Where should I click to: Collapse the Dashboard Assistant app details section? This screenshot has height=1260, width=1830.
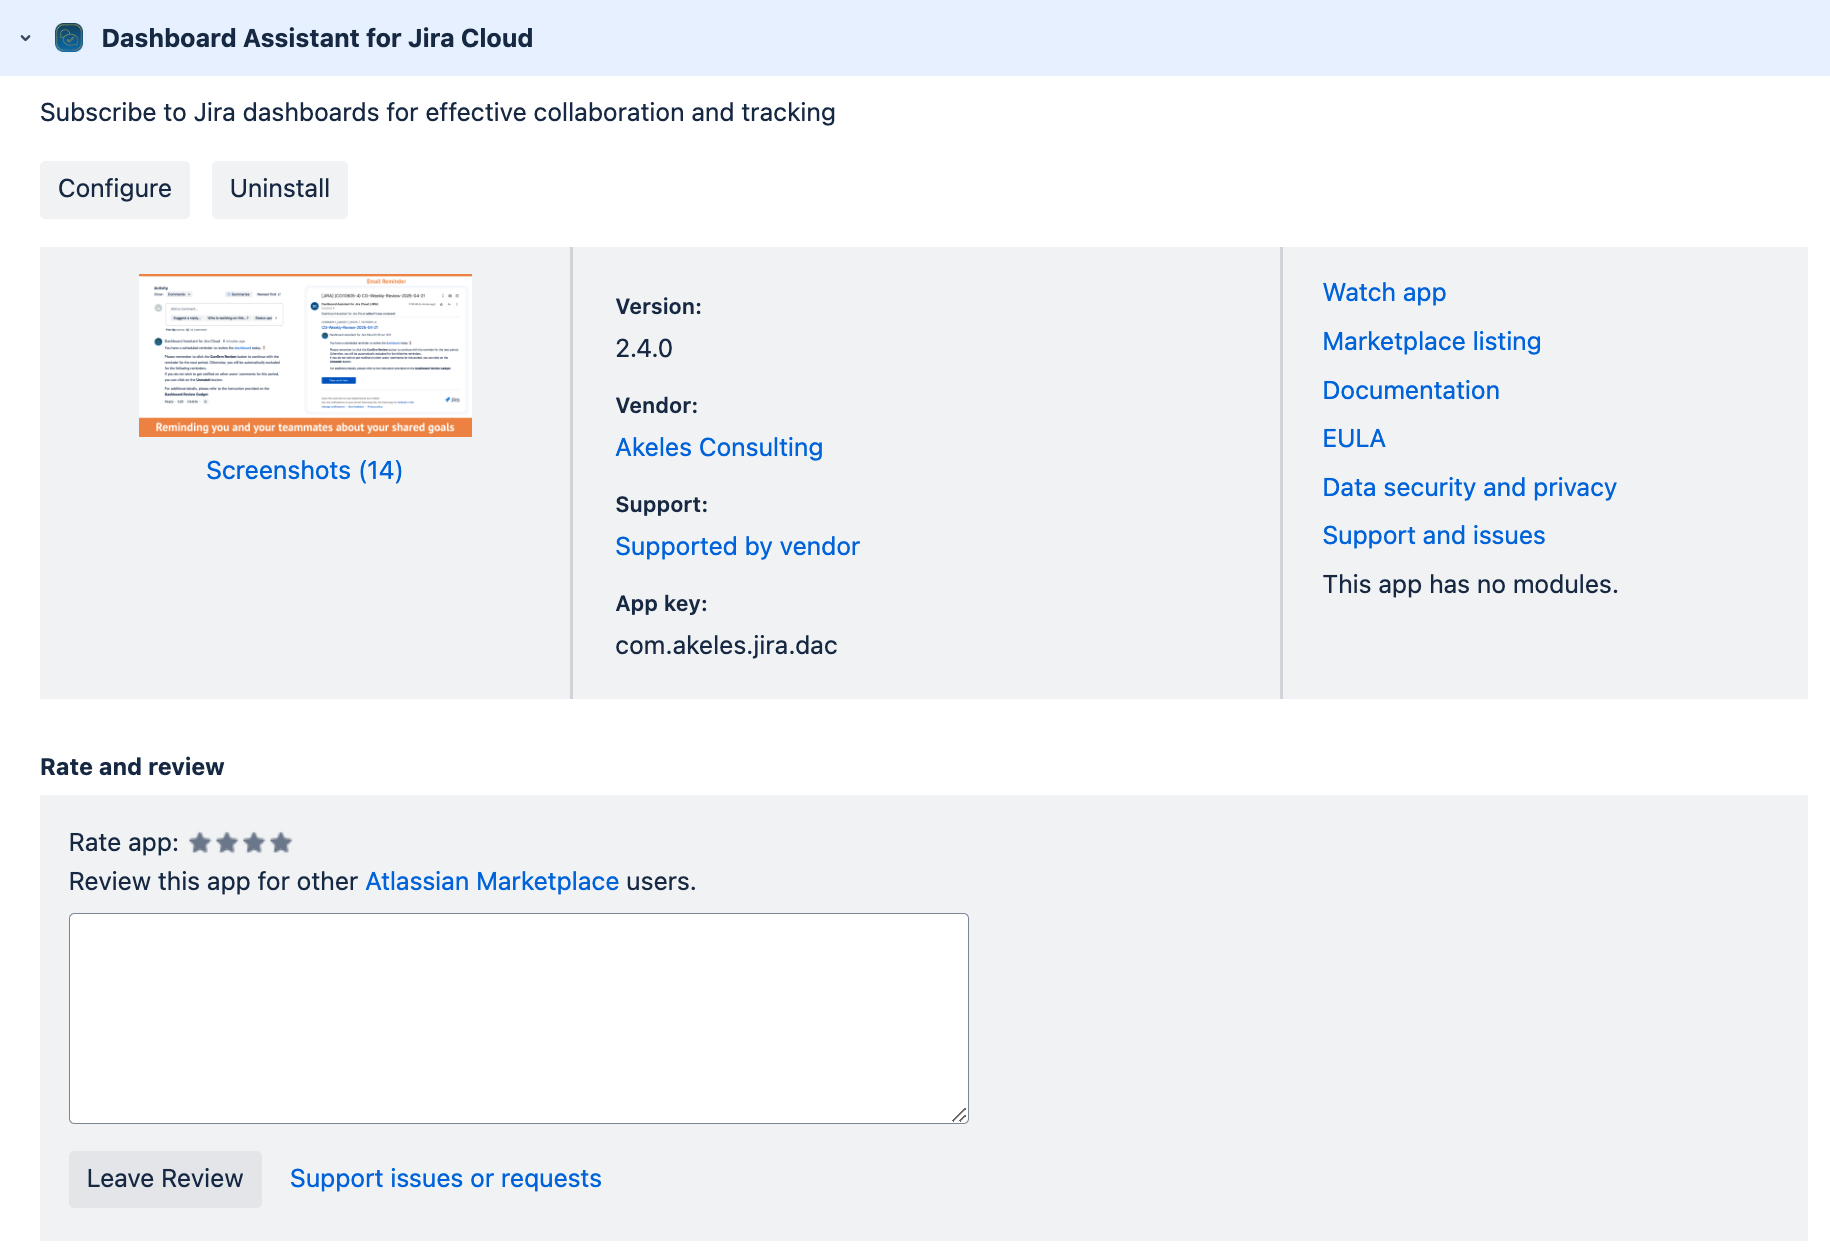23,39
